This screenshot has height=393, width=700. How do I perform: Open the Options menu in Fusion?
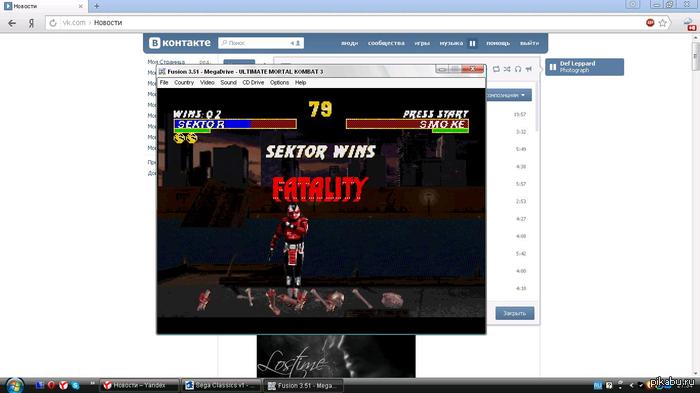pos(279,83)
